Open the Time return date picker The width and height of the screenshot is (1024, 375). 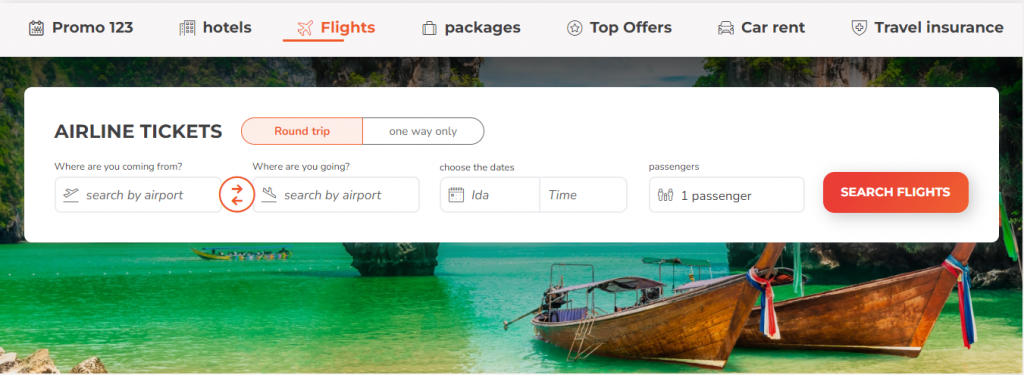(x=583, y=195)
